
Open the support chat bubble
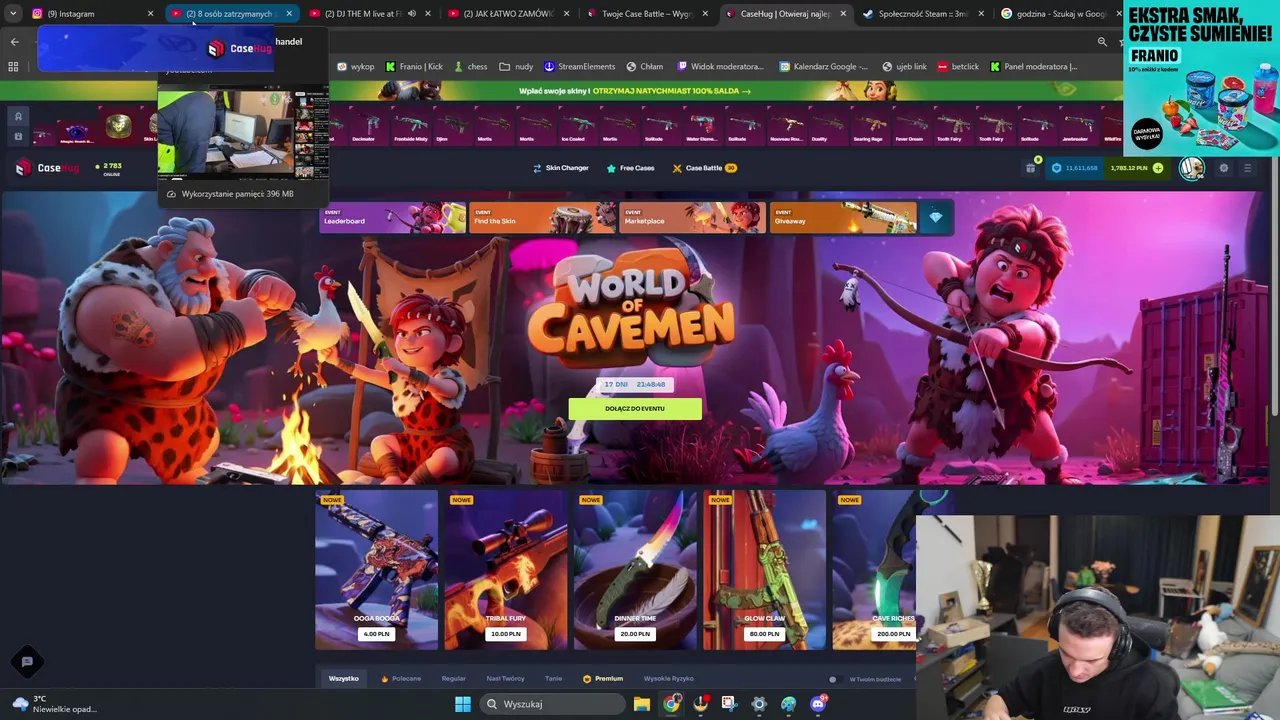coord(27,661)
